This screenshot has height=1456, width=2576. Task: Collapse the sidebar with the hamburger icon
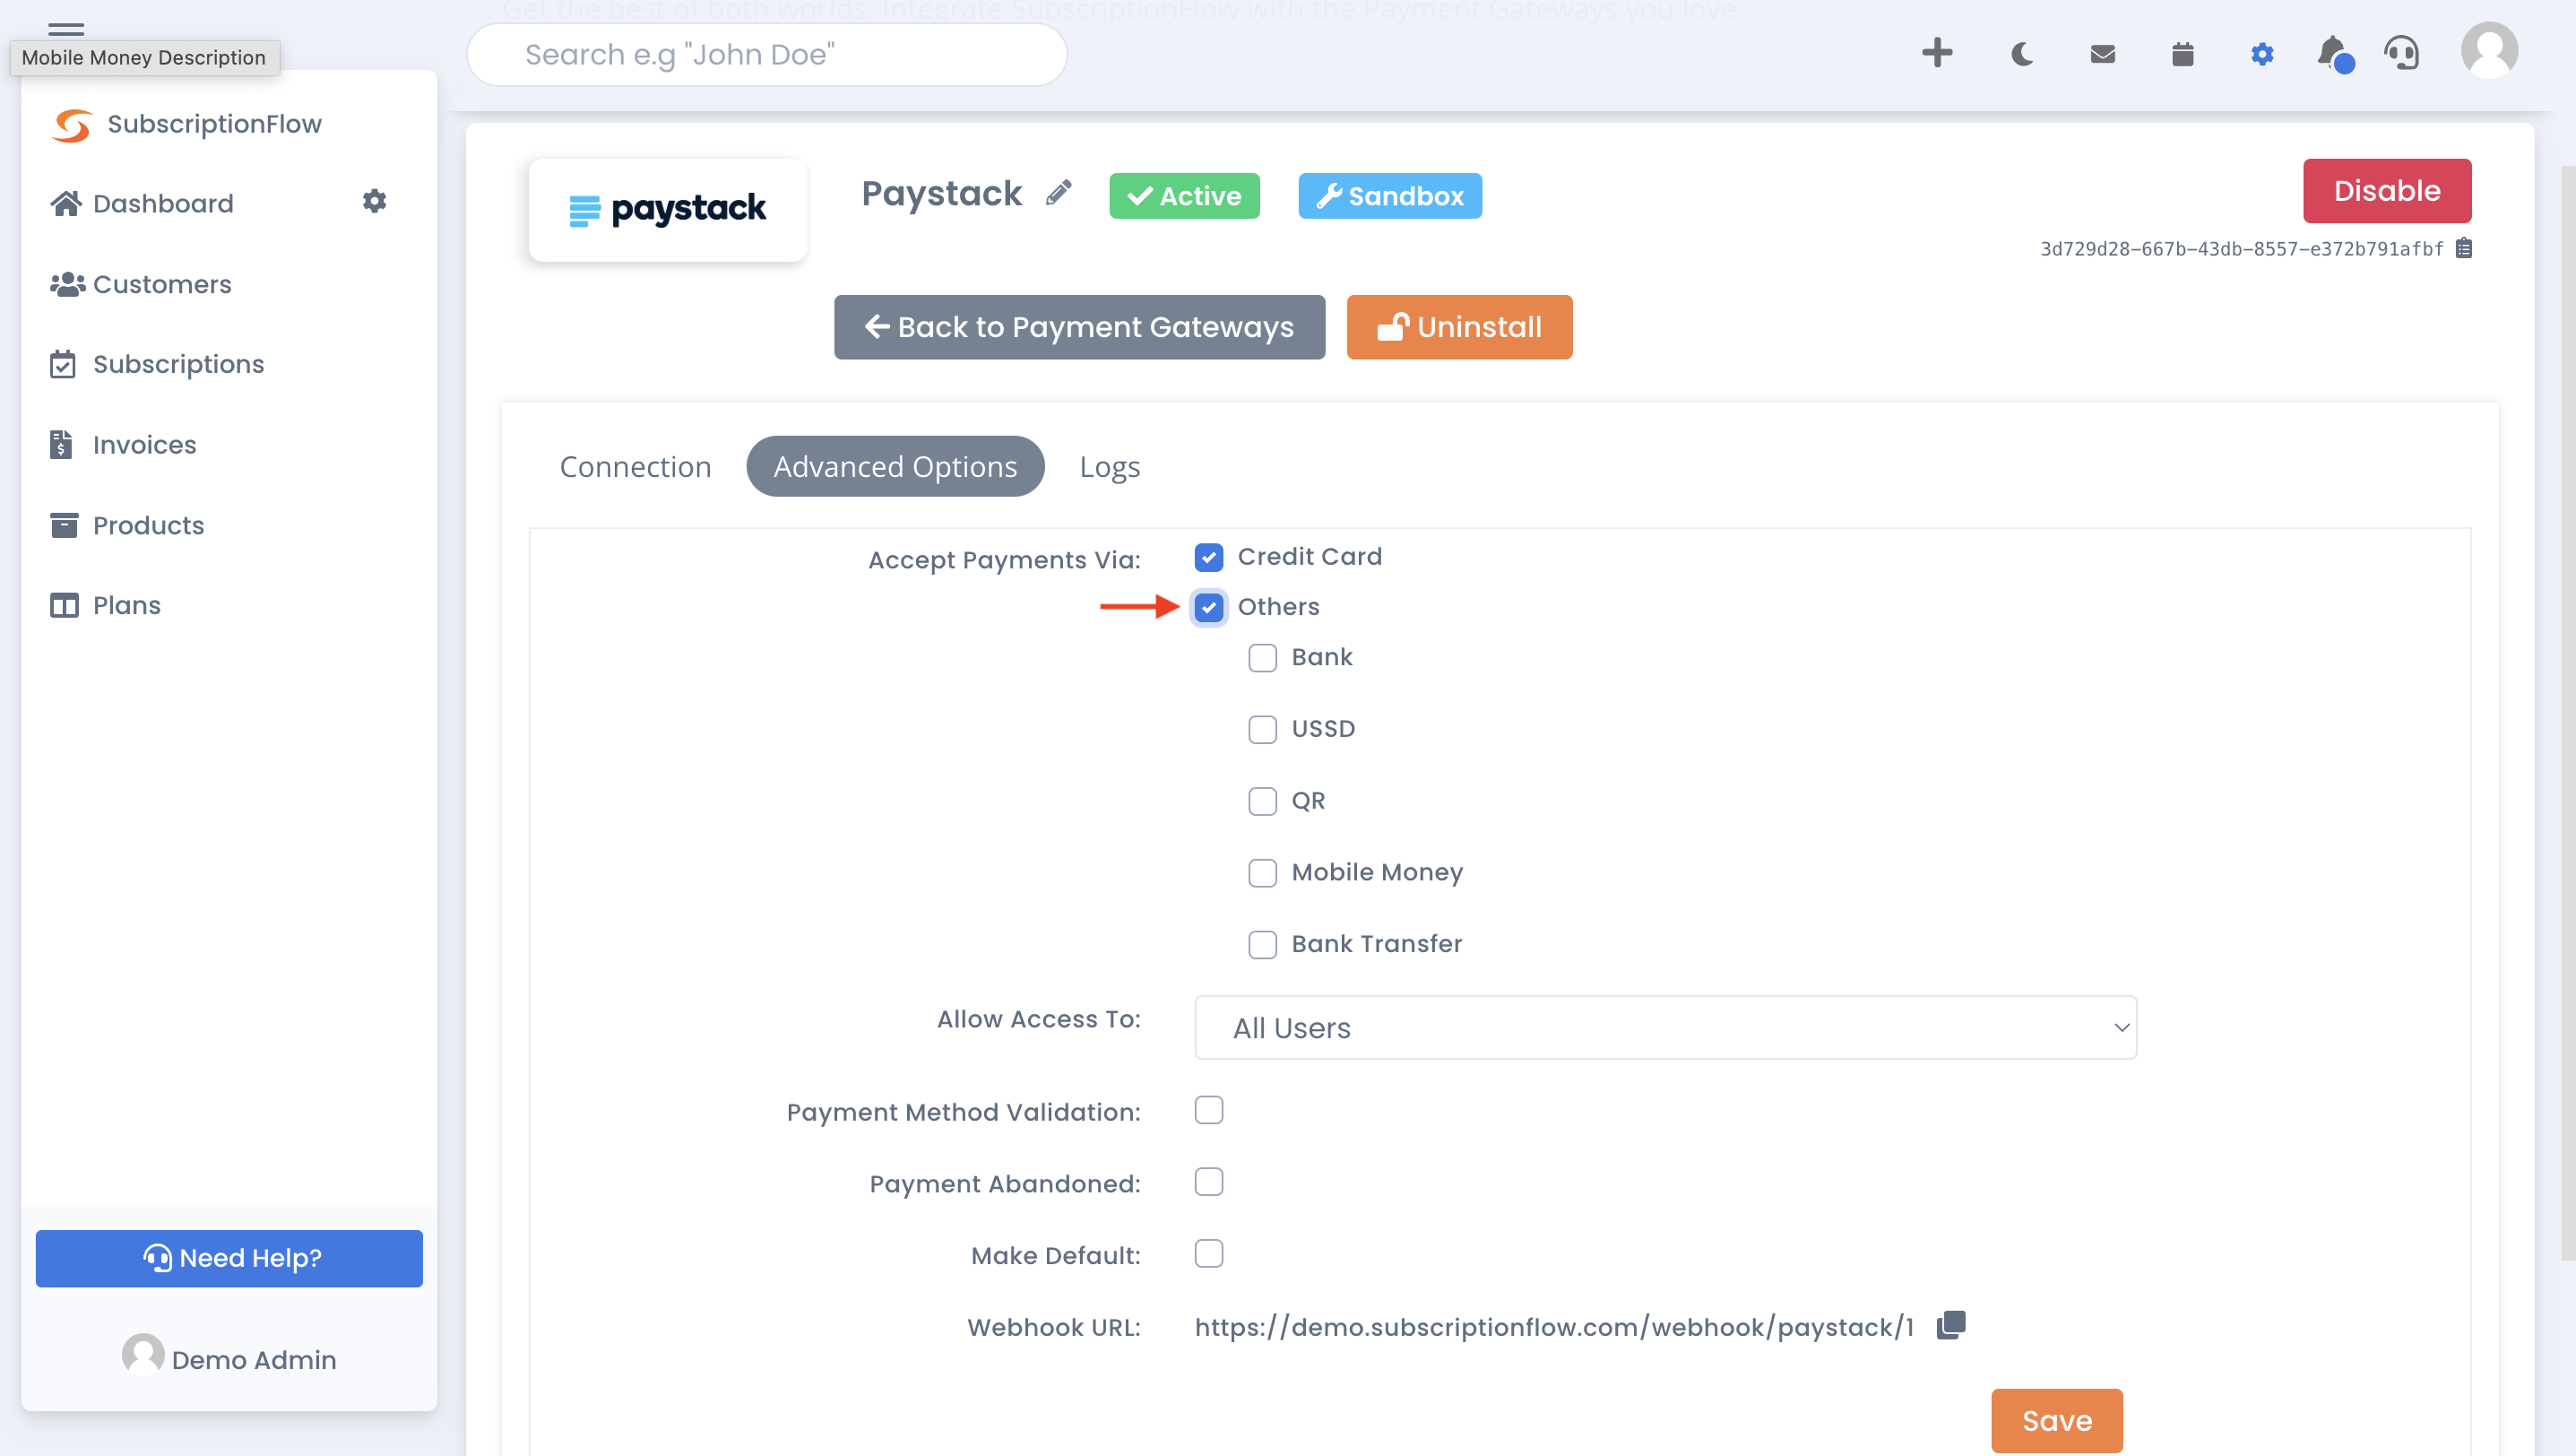click(x=66, y=30)
